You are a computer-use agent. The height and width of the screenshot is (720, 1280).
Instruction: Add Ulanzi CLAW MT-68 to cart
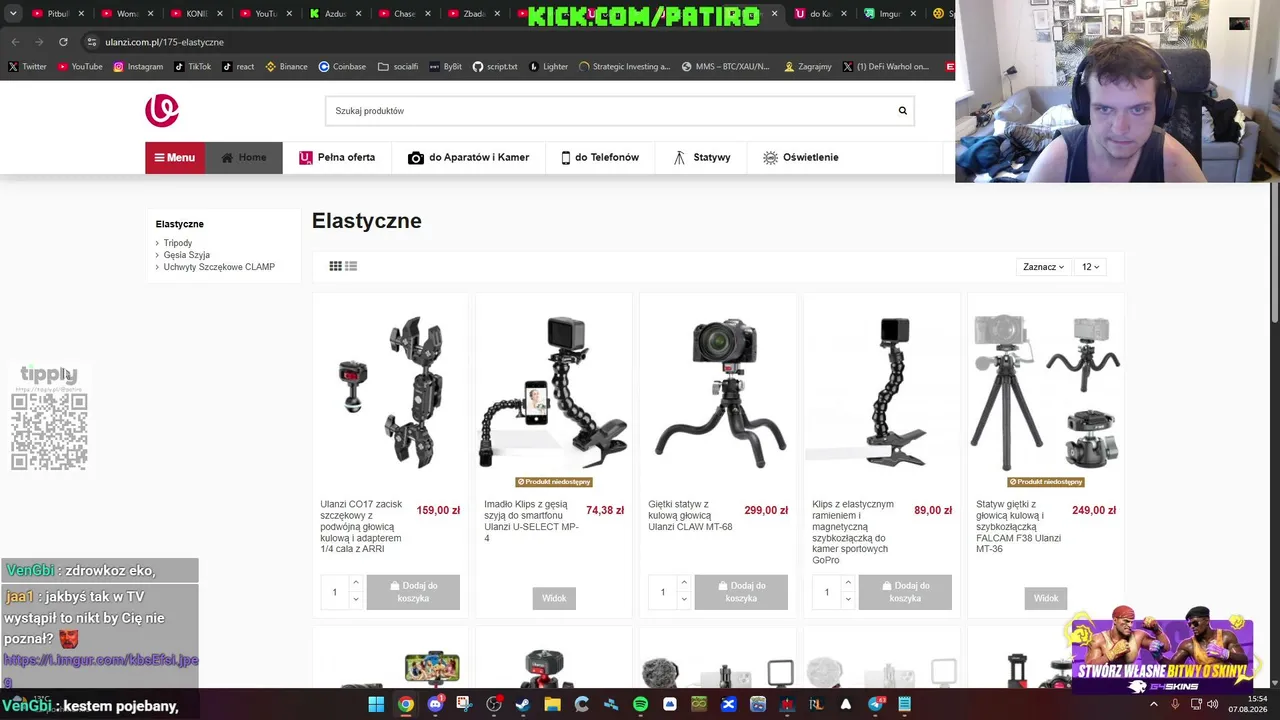click(x=741, y=592)
